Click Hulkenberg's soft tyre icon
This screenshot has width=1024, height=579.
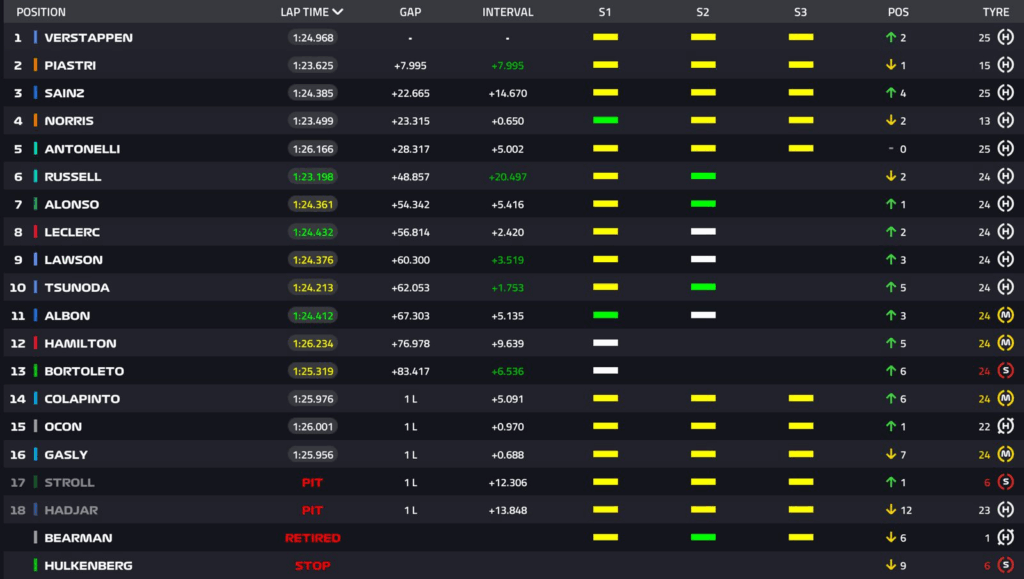1006,566
